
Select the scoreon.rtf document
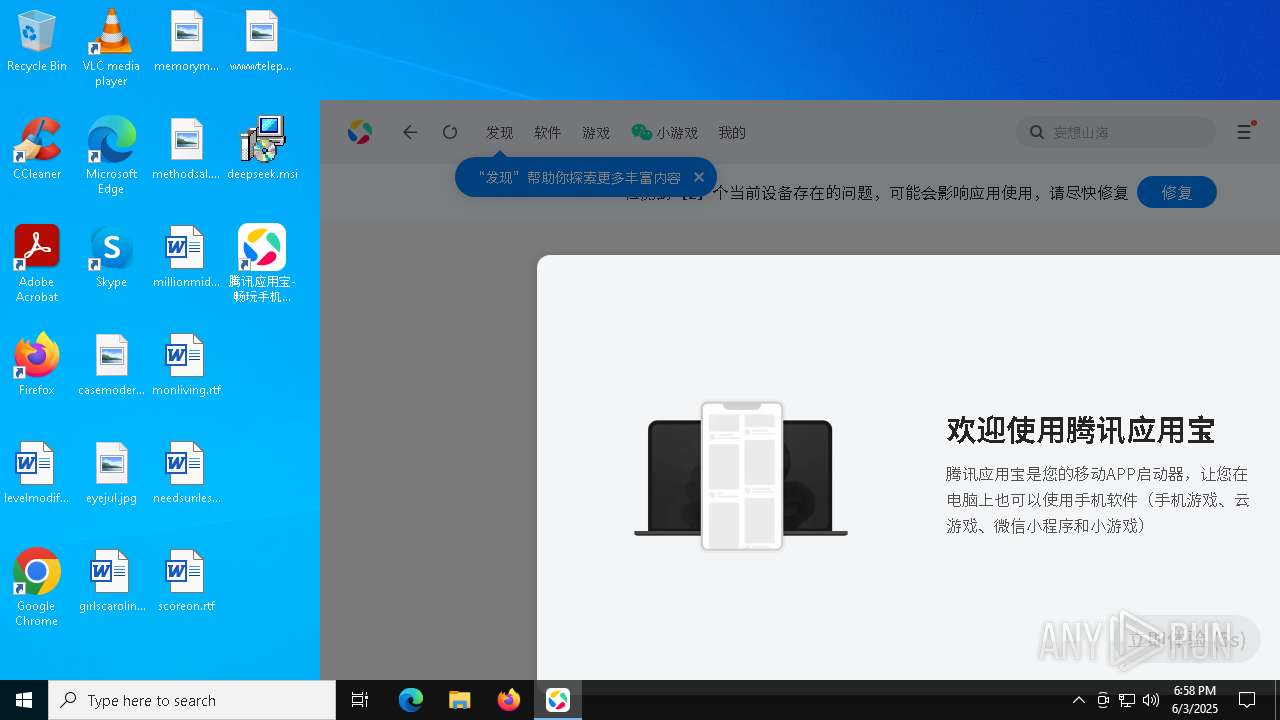click(186, 580)
